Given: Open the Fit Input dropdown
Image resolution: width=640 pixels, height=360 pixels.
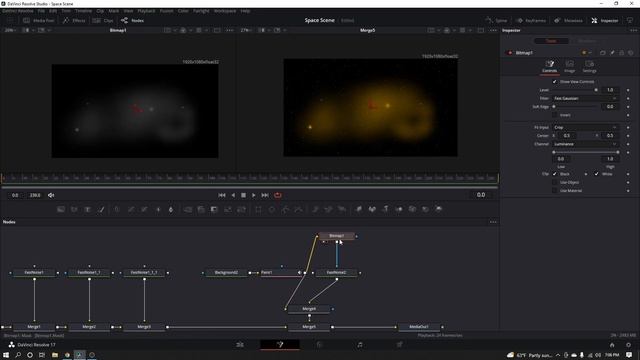Looking at the screenshot, I should point(585,127).
